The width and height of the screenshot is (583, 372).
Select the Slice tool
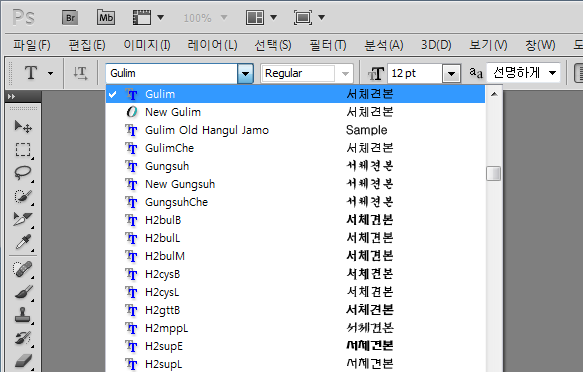pos(23,219)
